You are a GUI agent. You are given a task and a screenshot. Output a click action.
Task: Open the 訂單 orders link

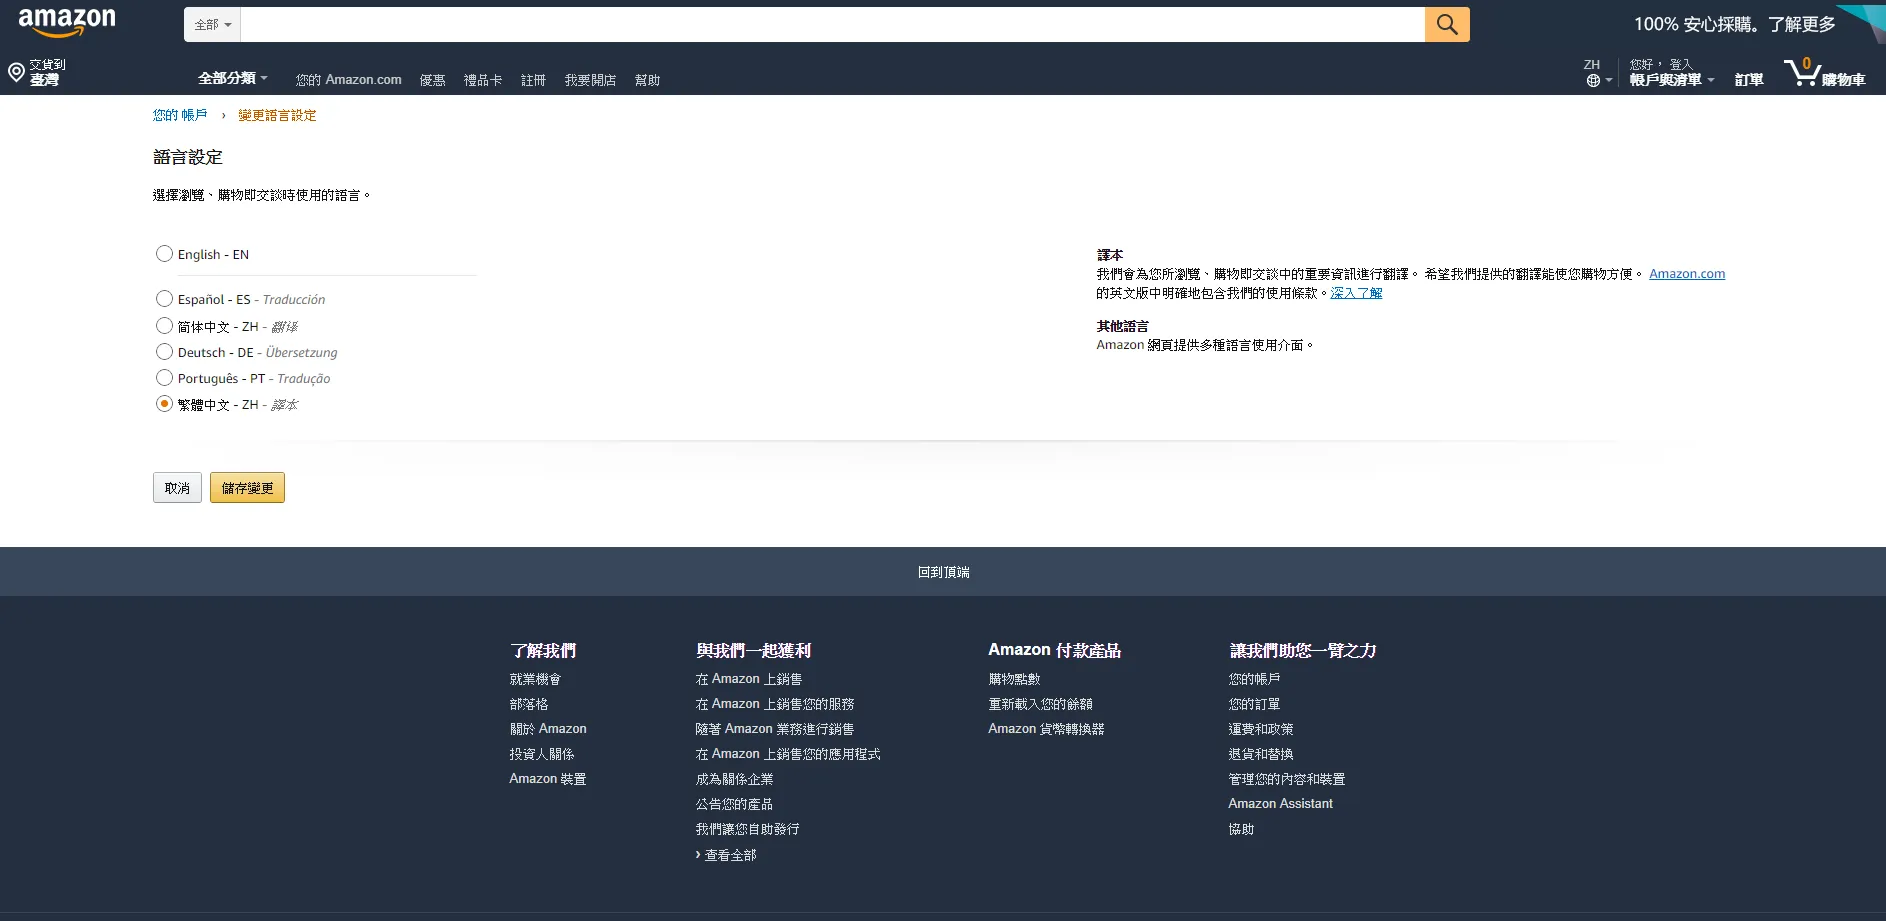pos(1749,79)
